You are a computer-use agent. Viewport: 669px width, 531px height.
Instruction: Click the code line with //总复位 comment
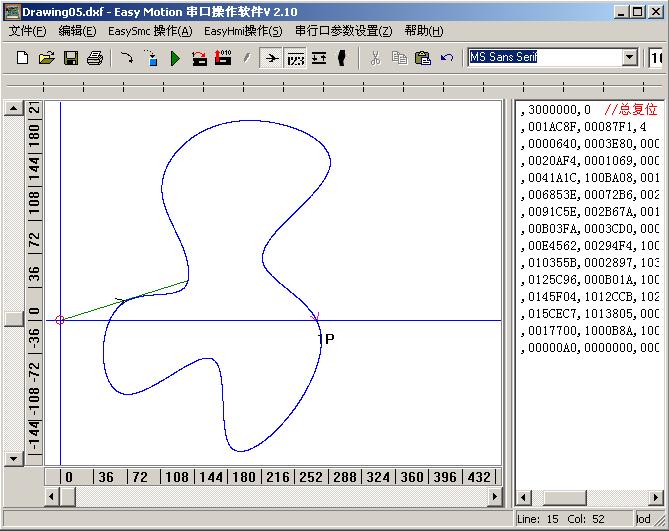589,110
